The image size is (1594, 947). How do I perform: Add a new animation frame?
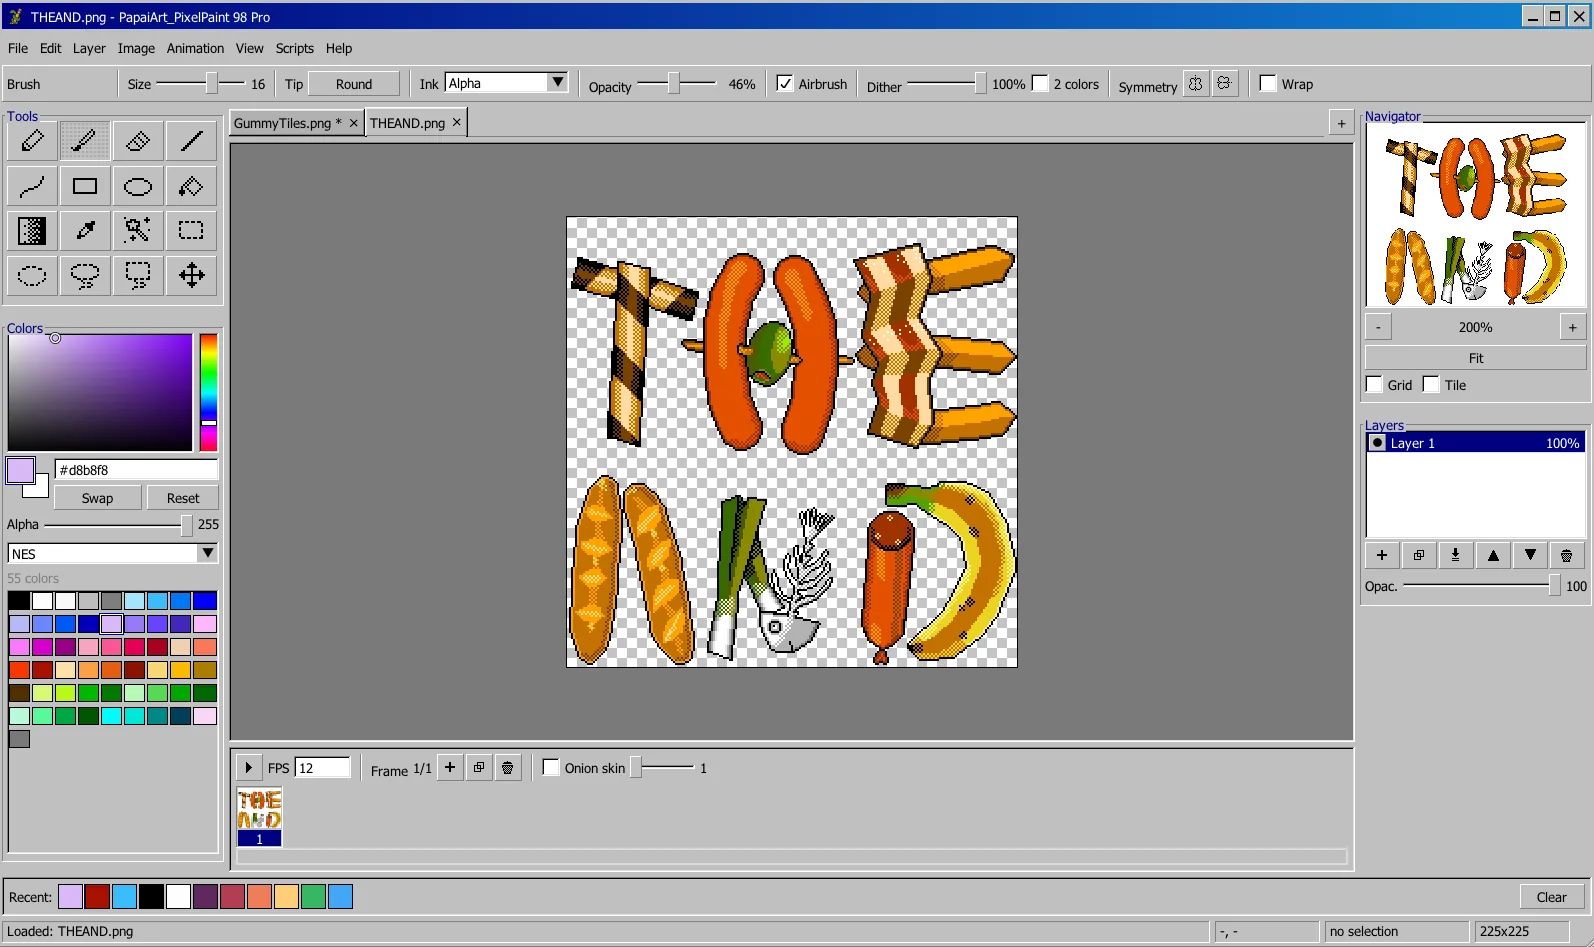pos(450,768)
